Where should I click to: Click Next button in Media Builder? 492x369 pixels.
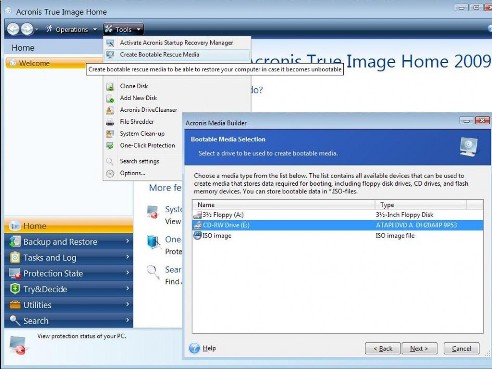coord(419,349)
